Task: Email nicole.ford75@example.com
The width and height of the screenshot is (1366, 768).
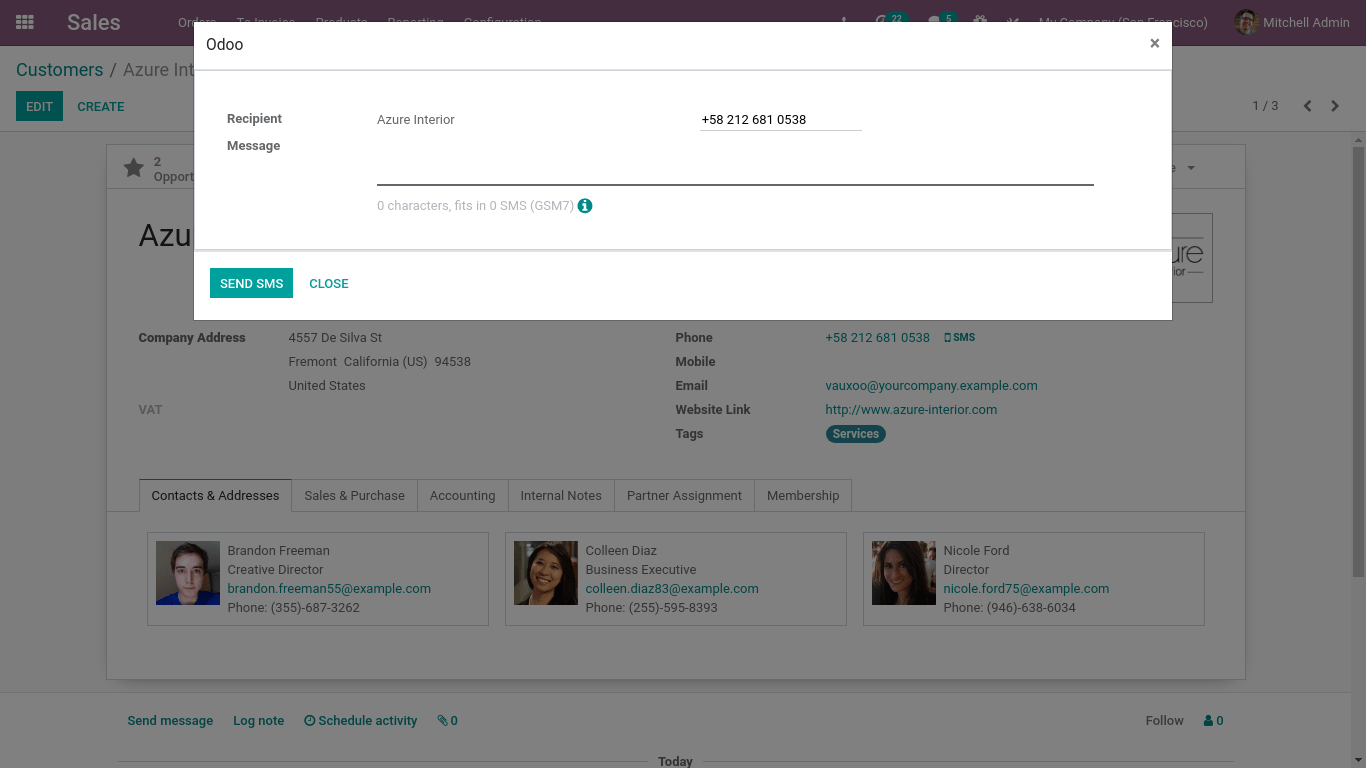Action: (x=1026, y=589)
